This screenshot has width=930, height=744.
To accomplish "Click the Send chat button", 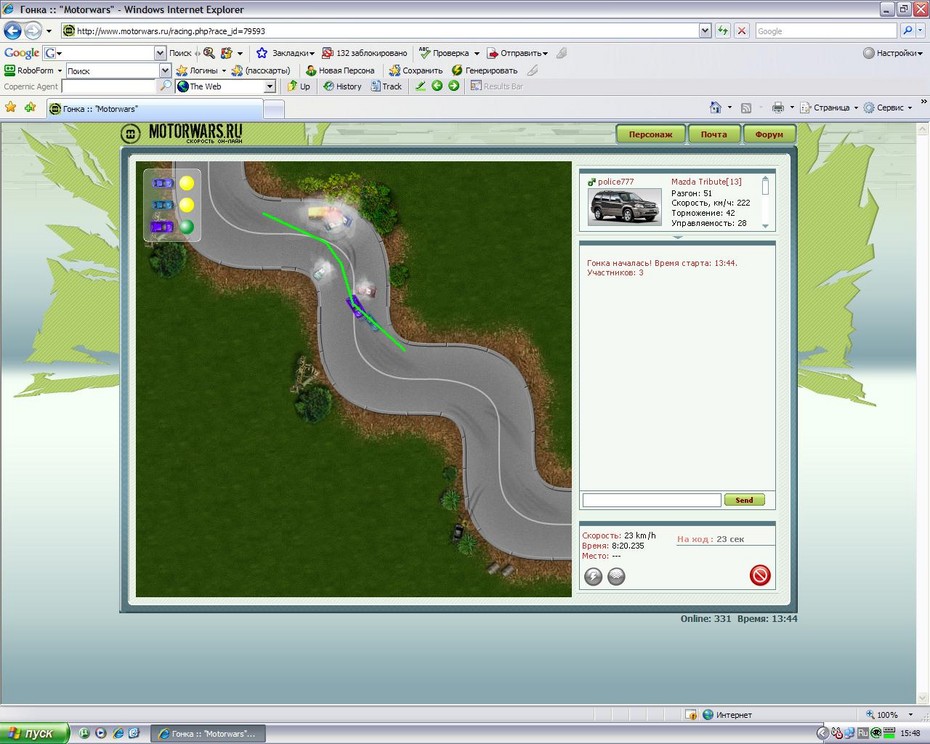I will point(744,500).
